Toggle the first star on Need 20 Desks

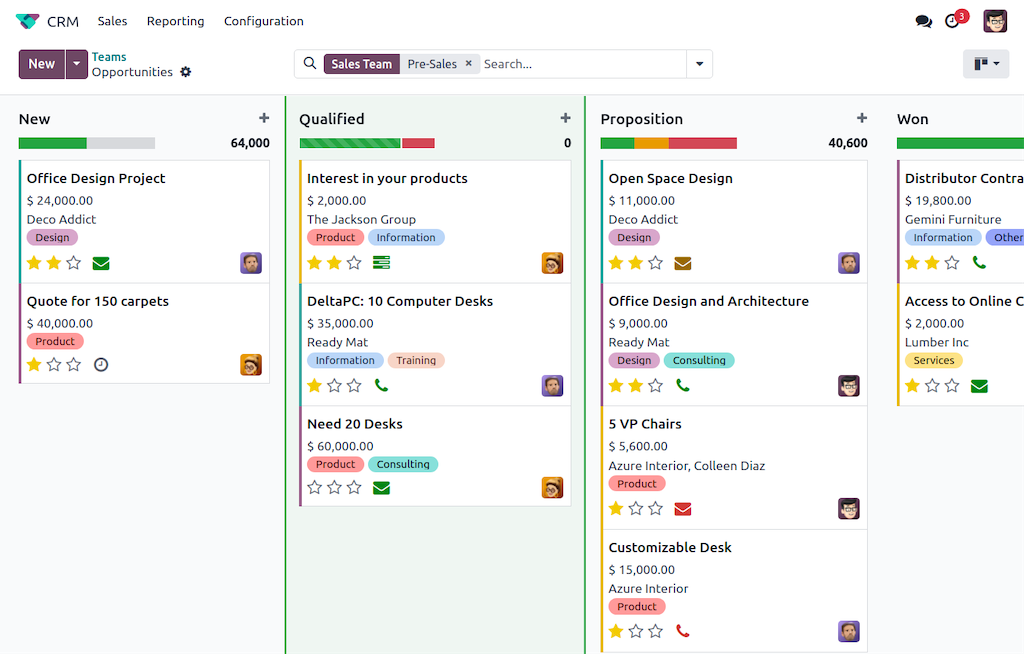click(x=314, y=488)
